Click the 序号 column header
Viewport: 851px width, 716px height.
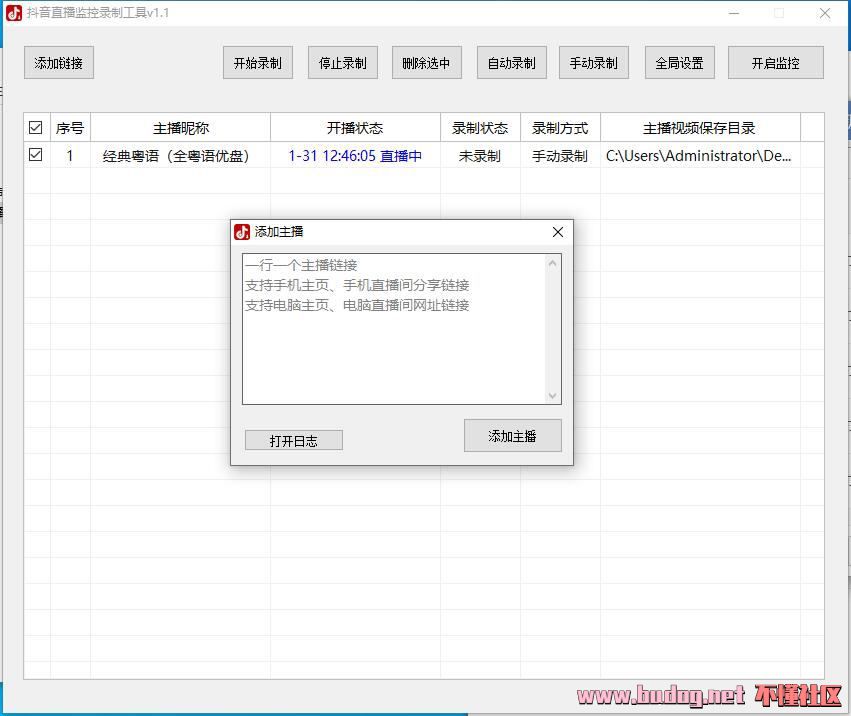tap(70, 128)
